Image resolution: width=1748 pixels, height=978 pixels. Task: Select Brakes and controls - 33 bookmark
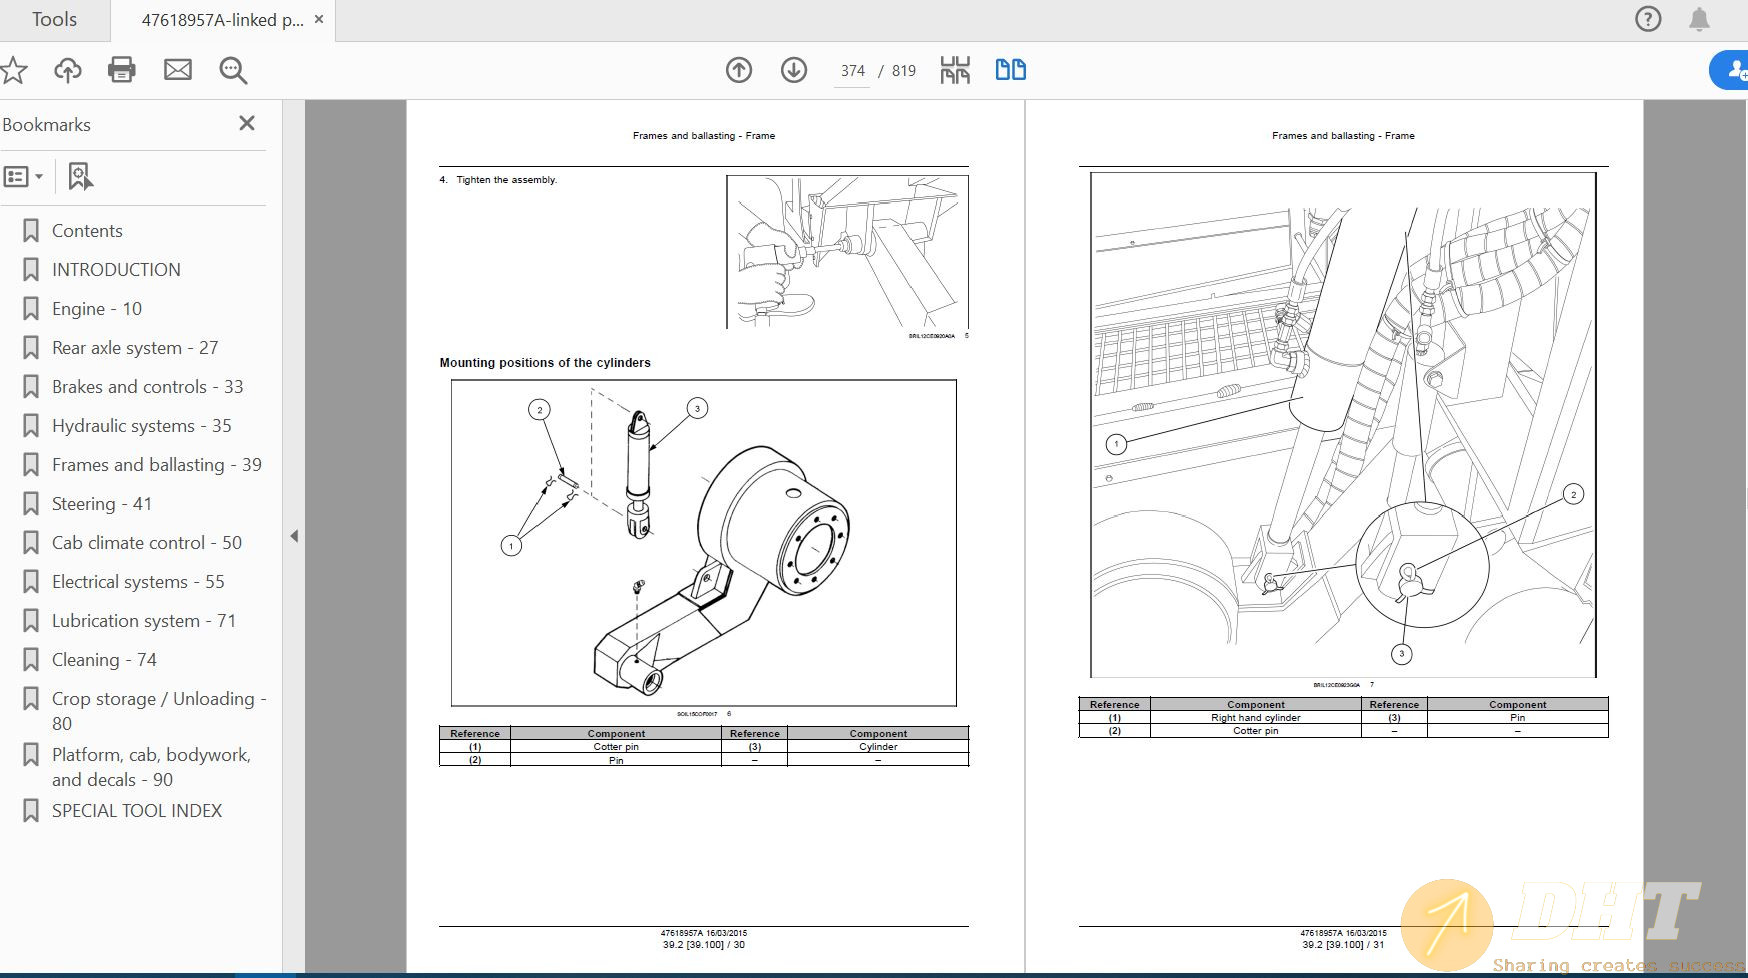click(148, 387)
